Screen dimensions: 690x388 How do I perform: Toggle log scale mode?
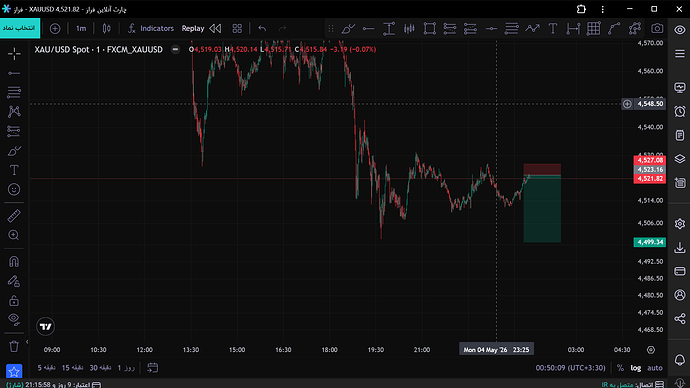point(636,368)
